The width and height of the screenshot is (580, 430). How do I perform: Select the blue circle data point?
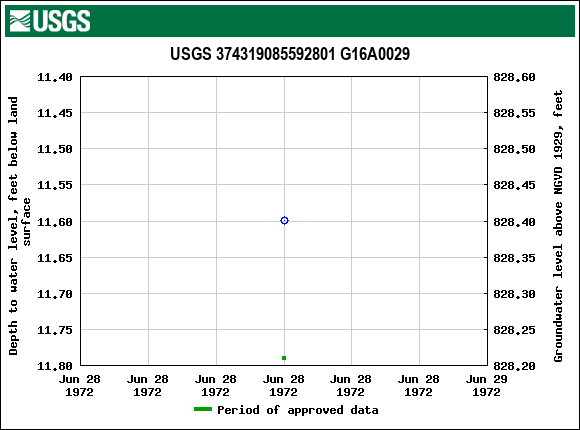click(284, 221)
